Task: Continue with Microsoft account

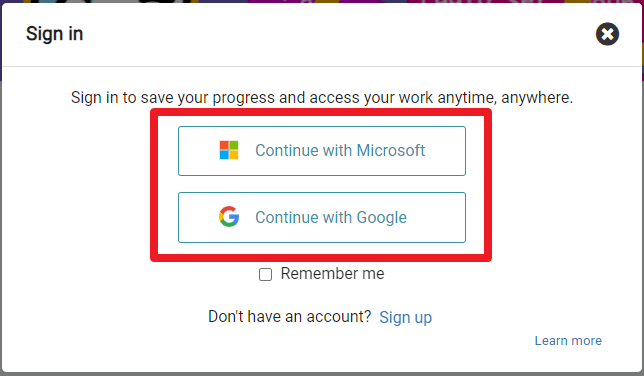Action: pyautogui.click(x=322, y=151)
